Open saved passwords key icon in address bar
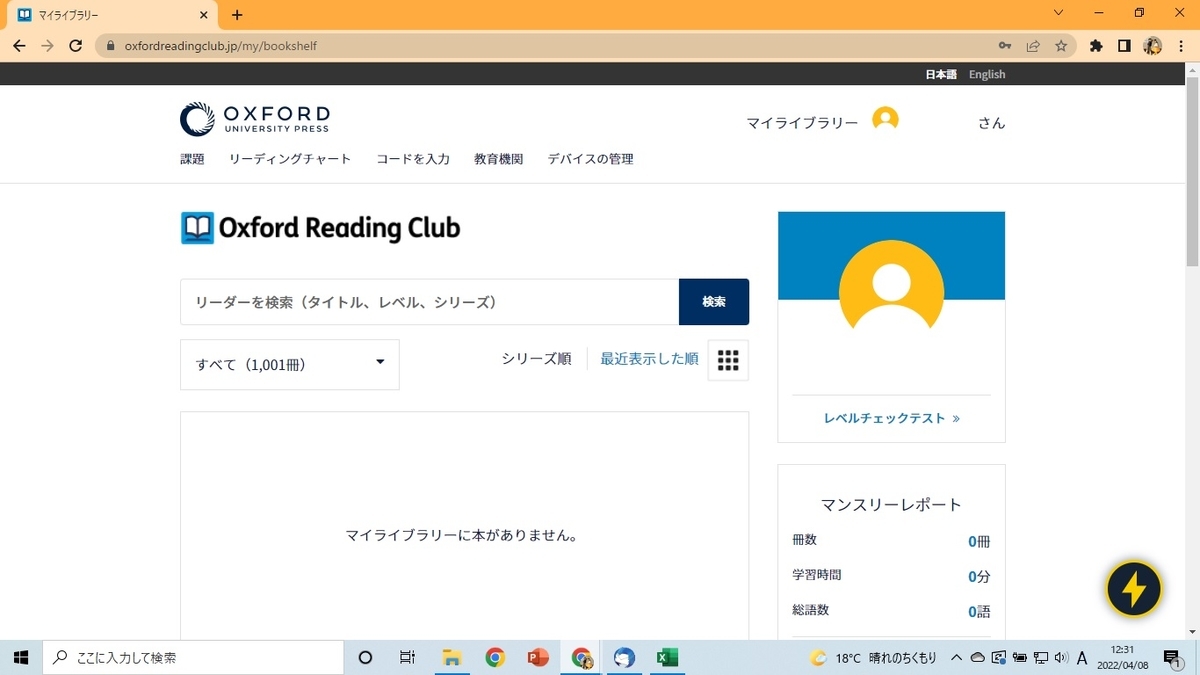Screen dimensions: 1200x675 1005,45
